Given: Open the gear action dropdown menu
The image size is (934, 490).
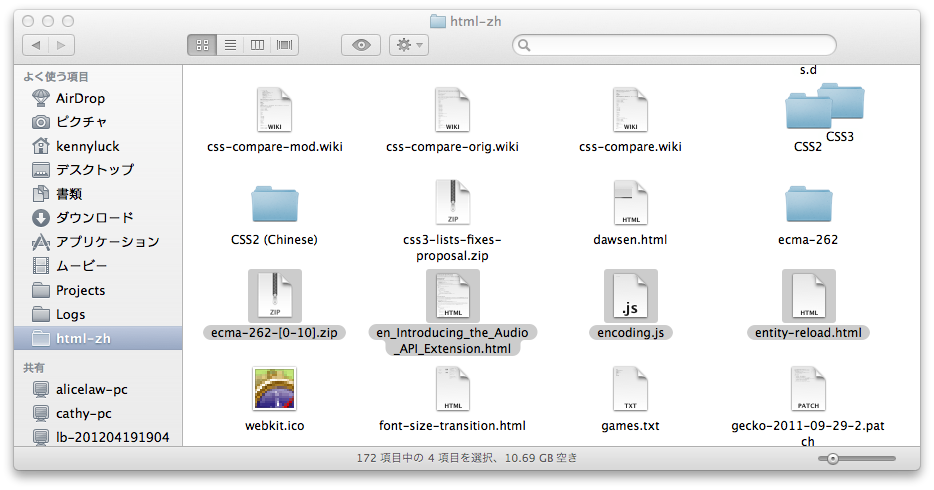Looking at the screenshot, I should click(x=408, y=45).
